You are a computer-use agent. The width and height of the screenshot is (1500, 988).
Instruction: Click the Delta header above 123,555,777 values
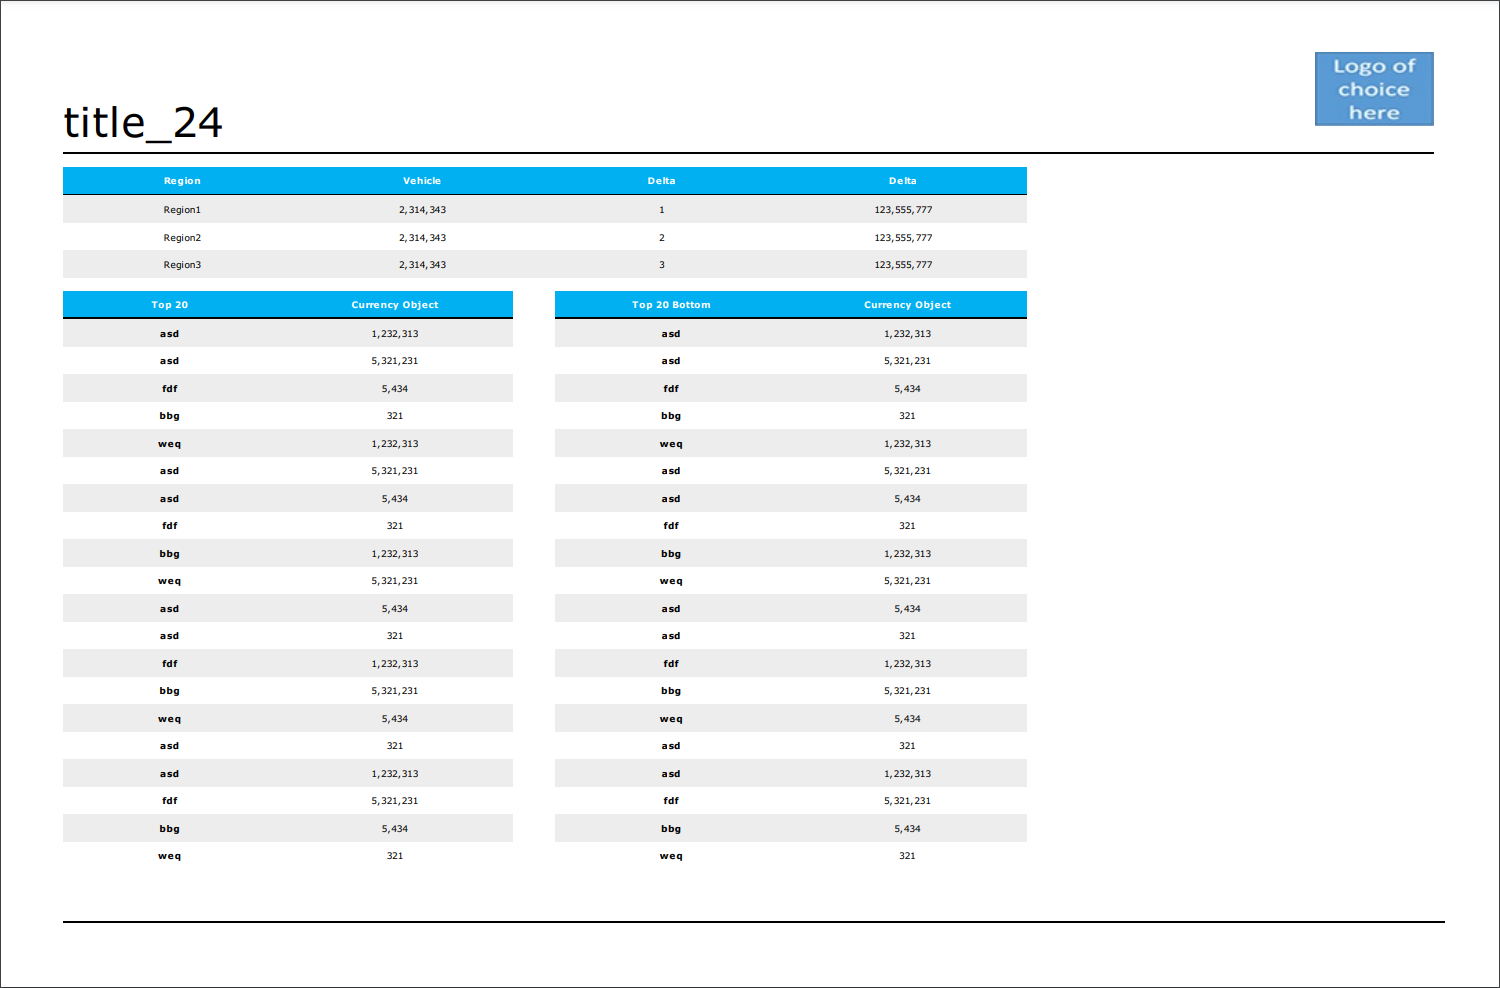pyautogui.click(x=903, y=181)
